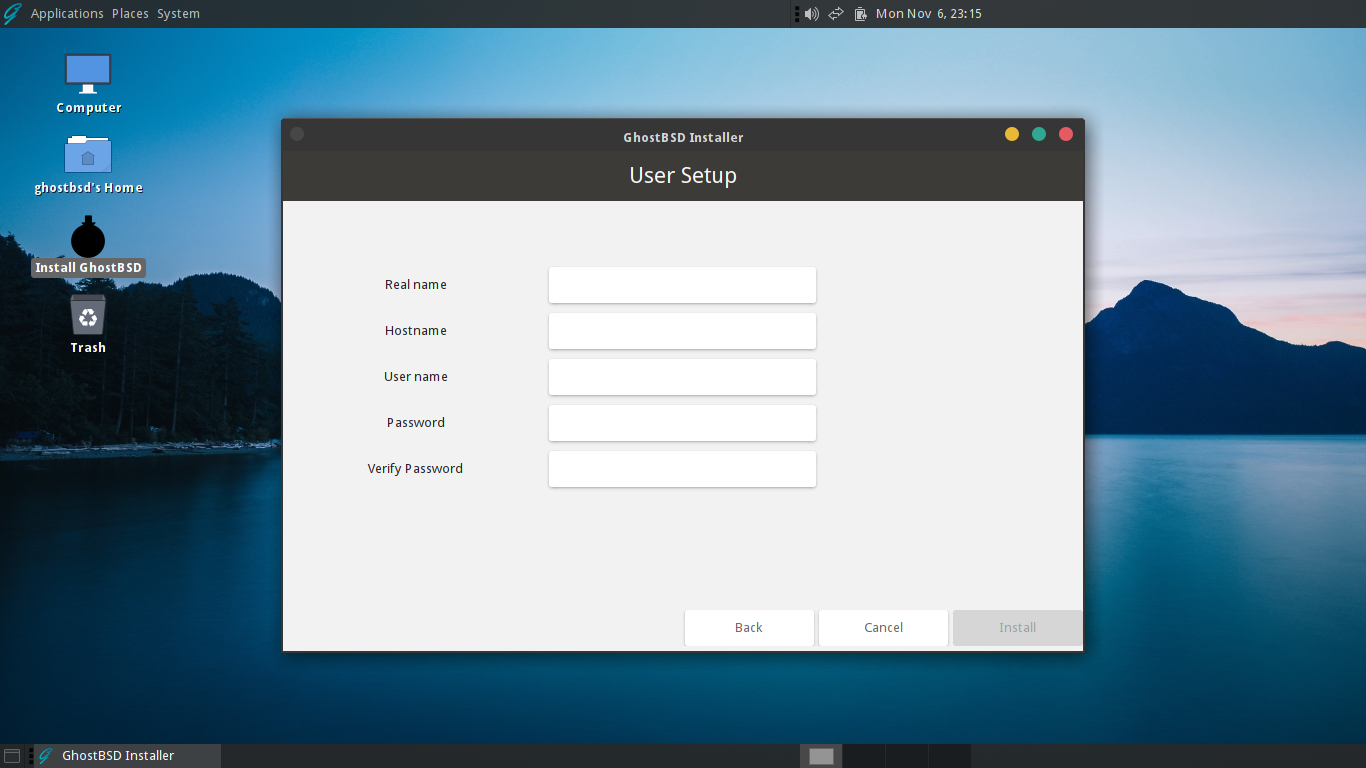Open the volume control tray icon

(811, 14)
